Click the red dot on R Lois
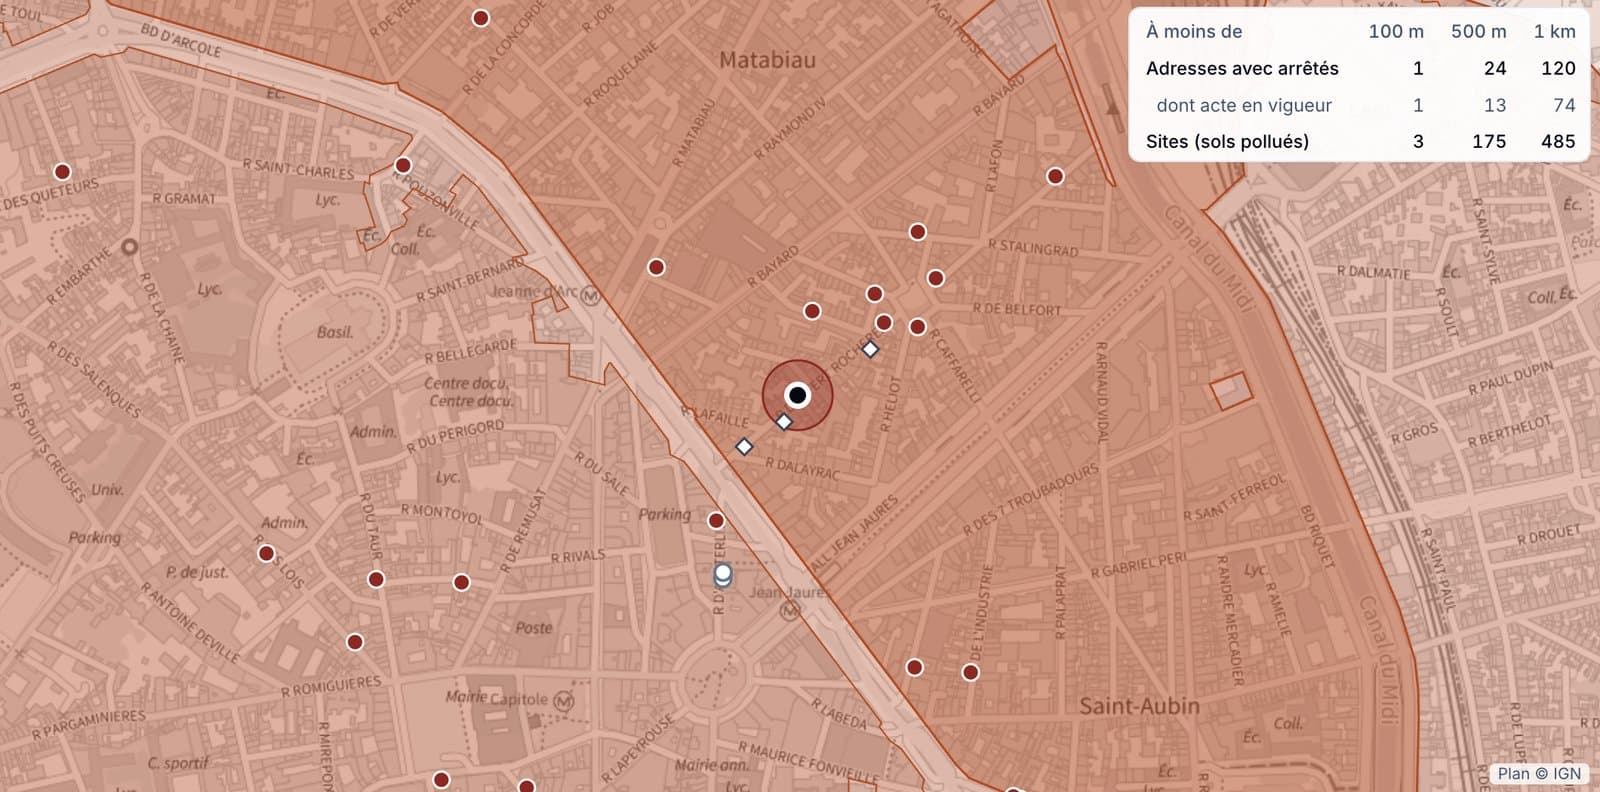This screenshot has width=1600, height=792. click(x=266, y=553)
